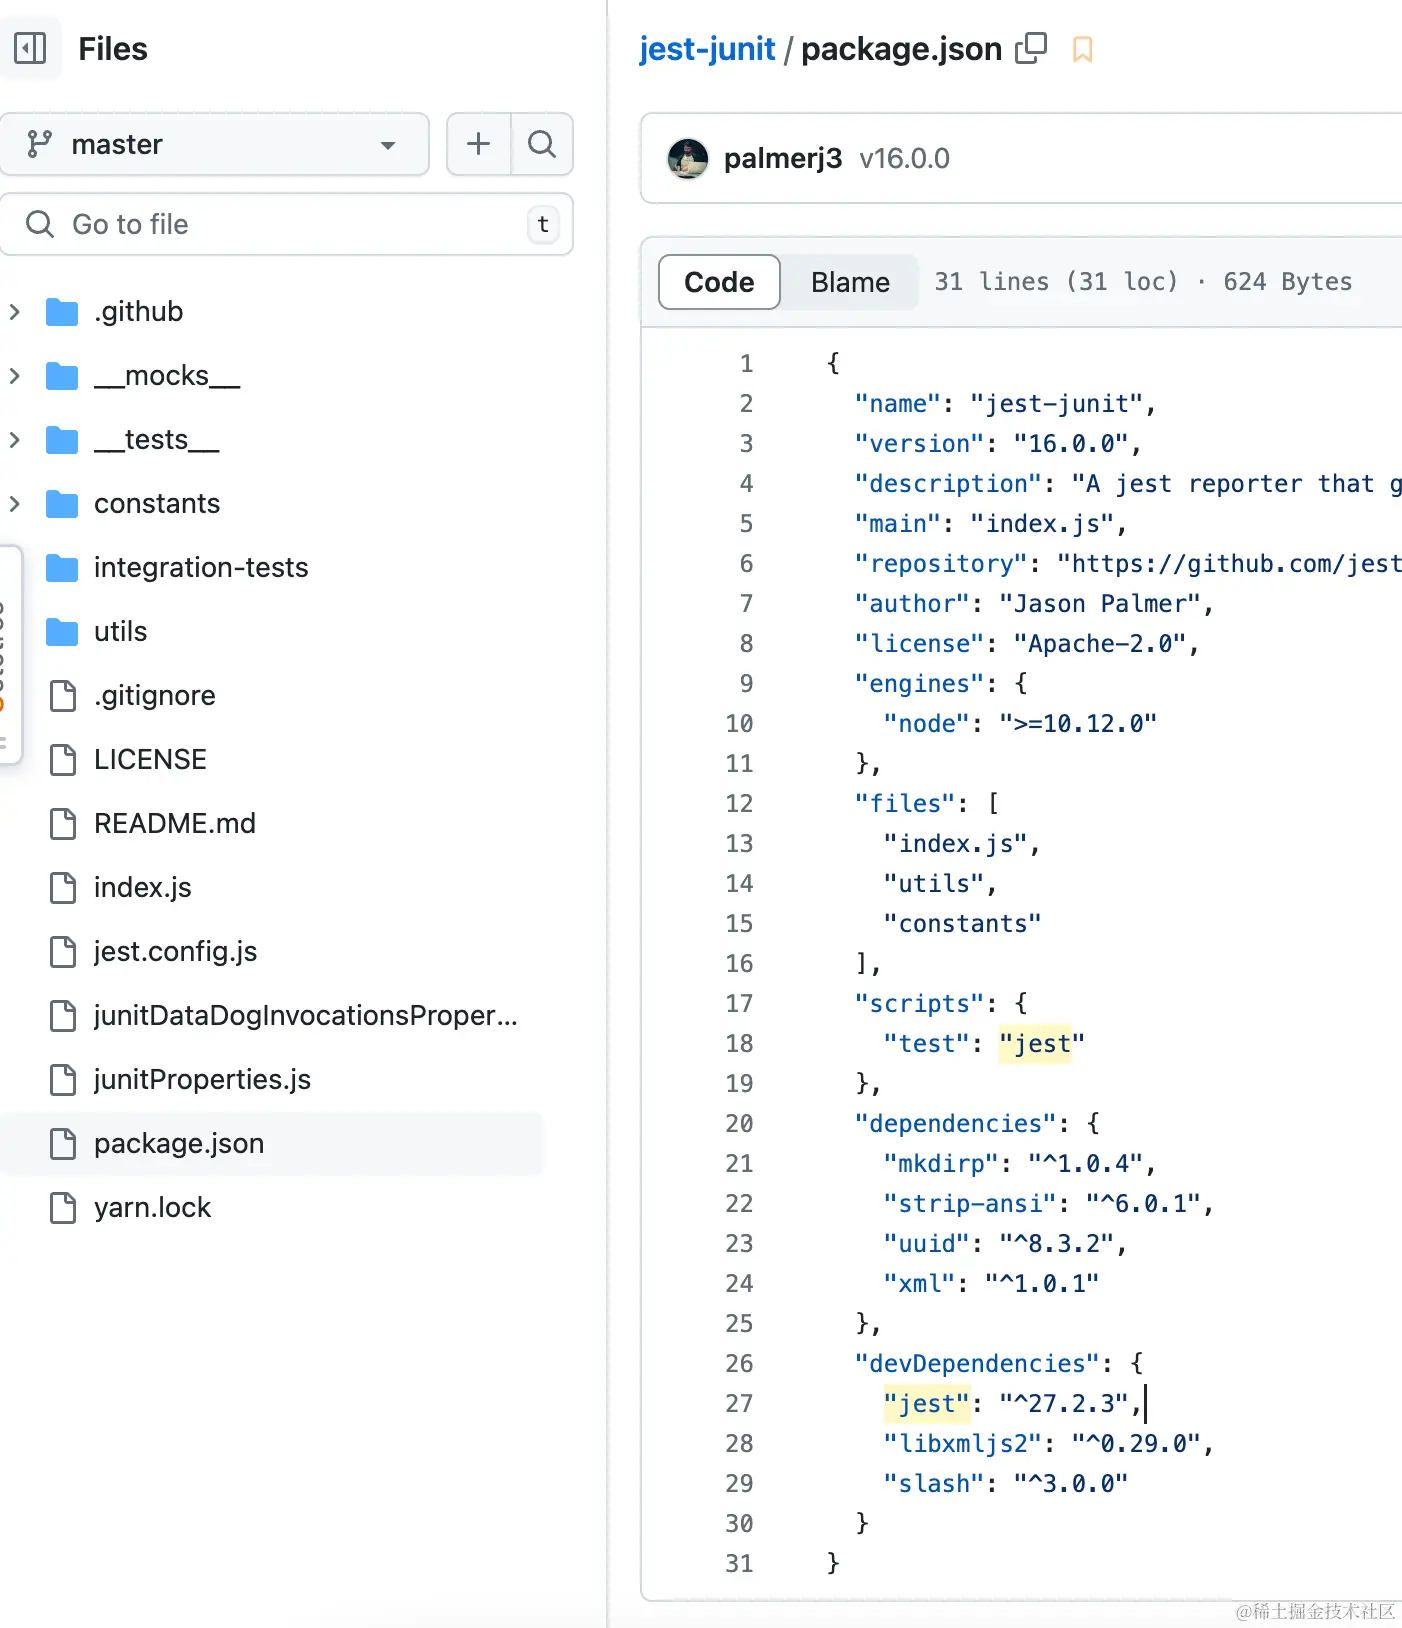Collapse the file tree side panel
Image resolution: width=1402 pixels, height=1628 pixels.
tap(30, 48)
